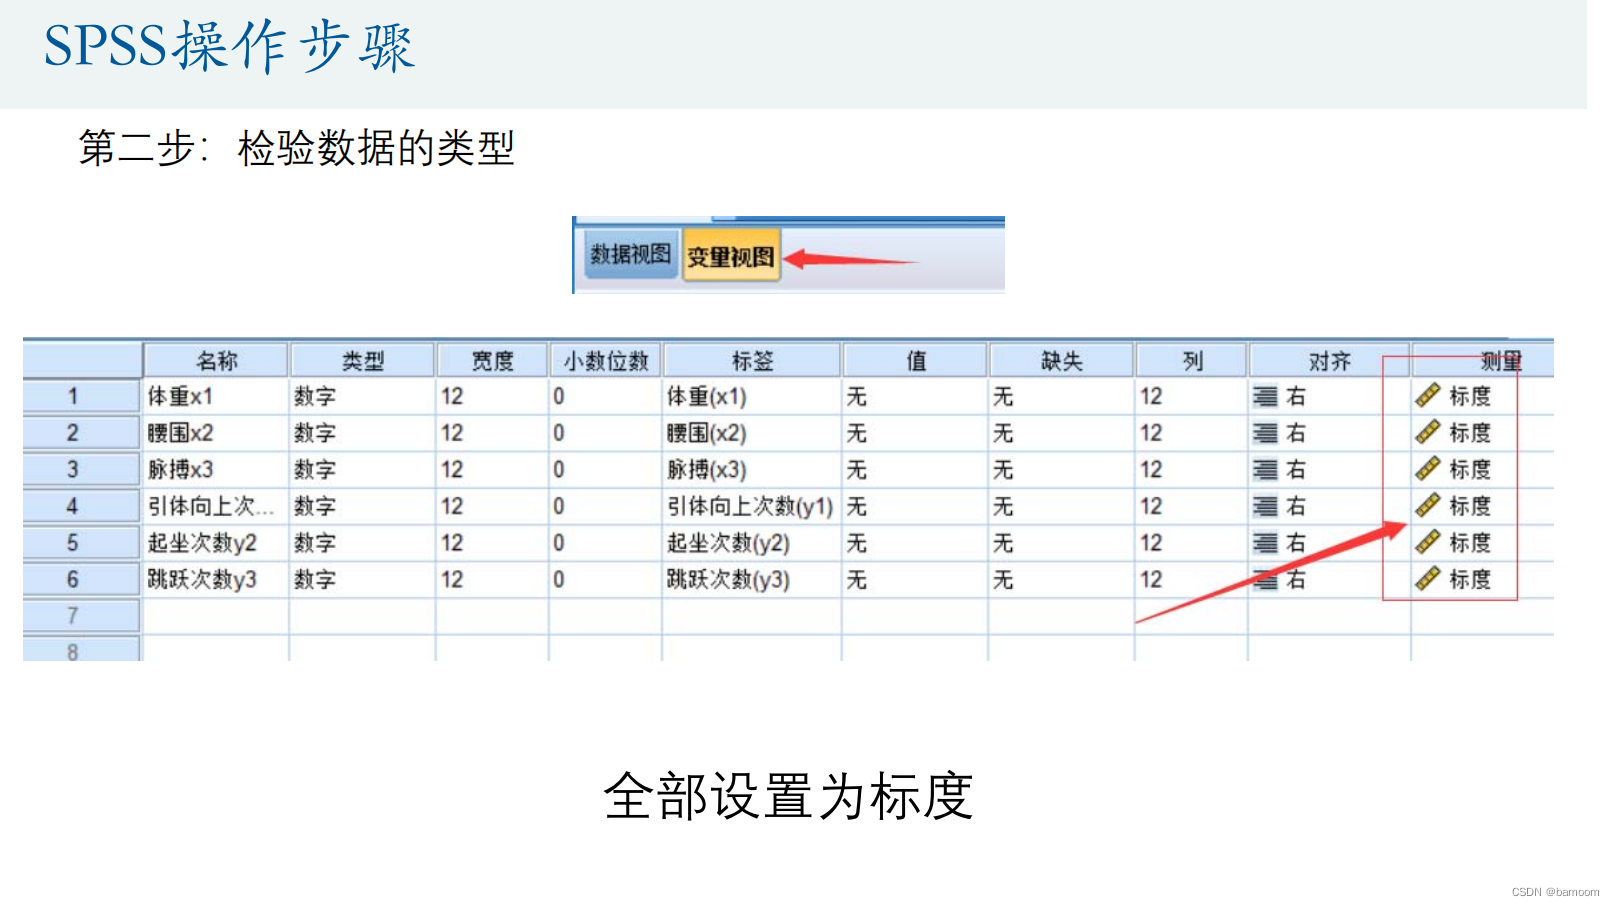Select the 名称 column header
The height and width of the screenshot is (906, 1615).
216,360
